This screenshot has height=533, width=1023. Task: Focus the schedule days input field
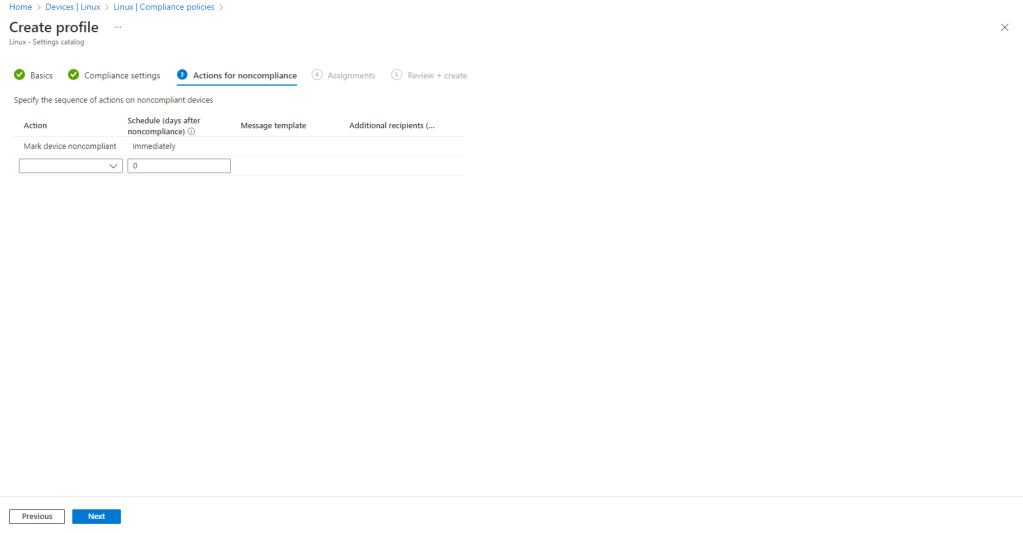[179, 167]
